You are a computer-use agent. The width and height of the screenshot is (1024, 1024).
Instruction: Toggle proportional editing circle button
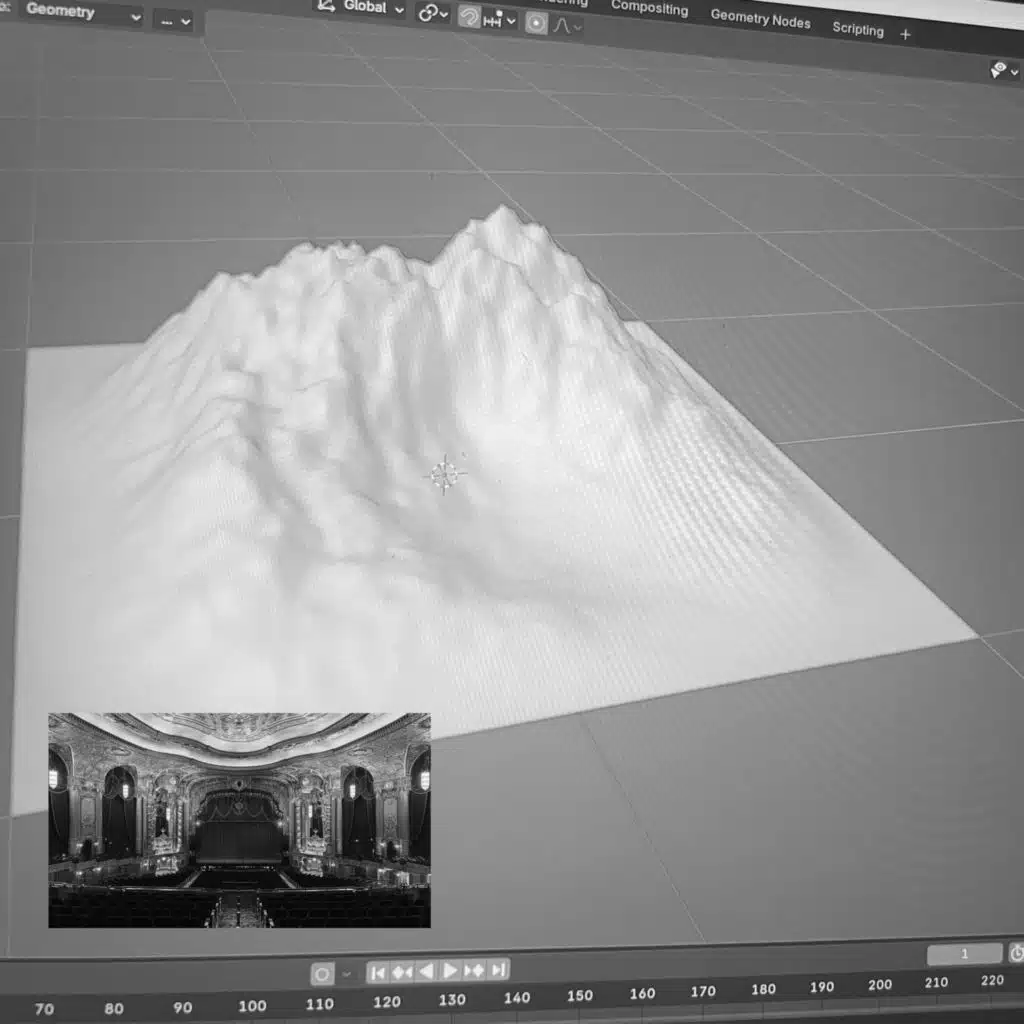tap(537, 23)
